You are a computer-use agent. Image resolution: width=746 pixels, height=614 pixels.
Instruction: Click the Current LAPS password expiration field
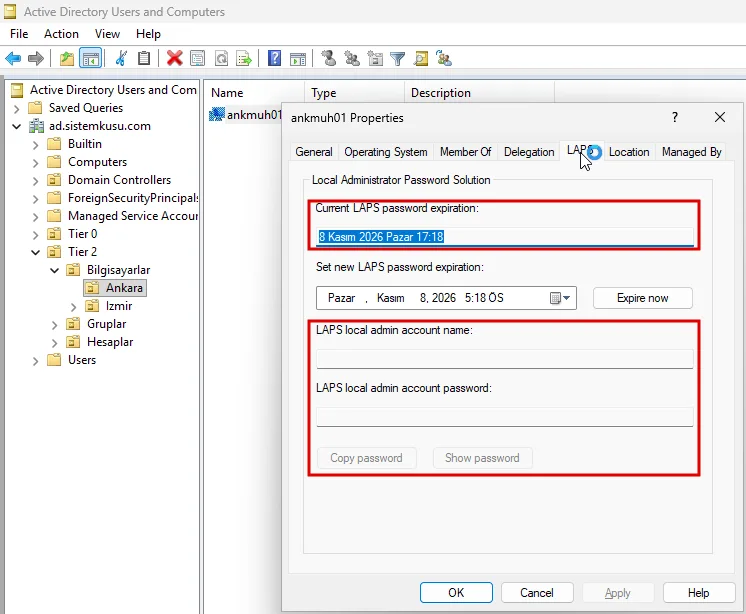pos(505,236)
